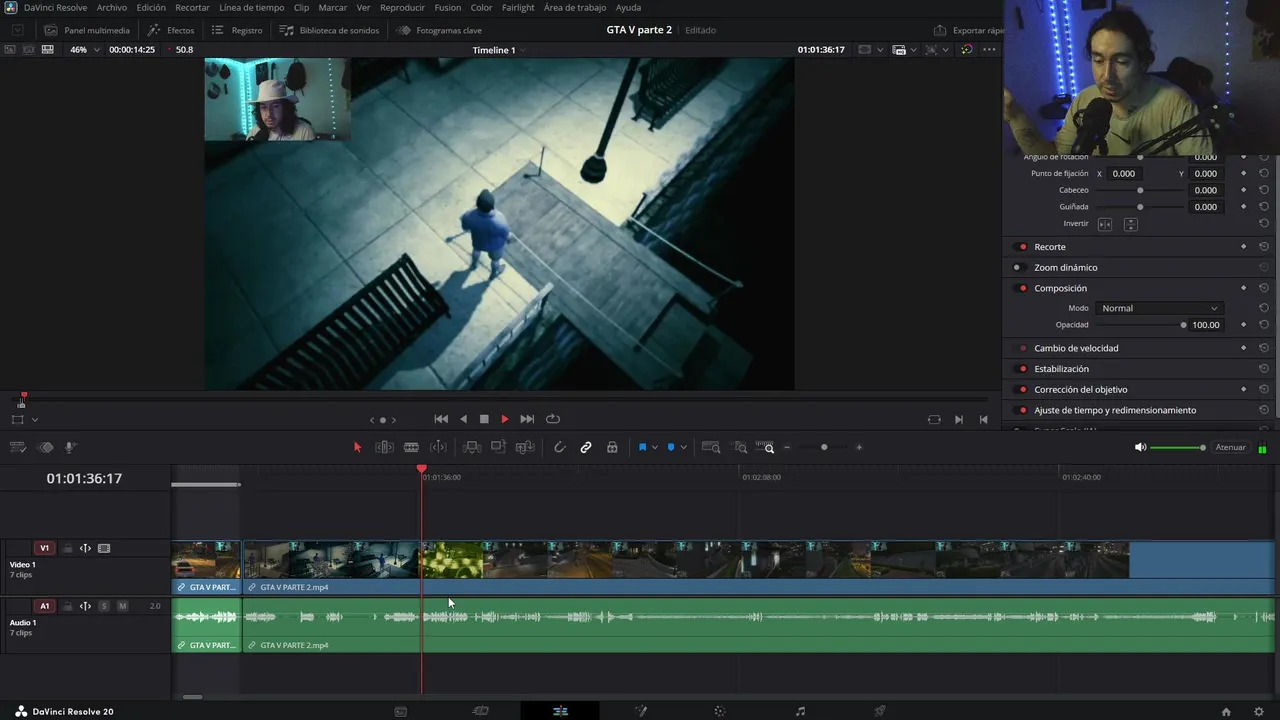Toggle linked selection chain icon

(x=586, y=447)
